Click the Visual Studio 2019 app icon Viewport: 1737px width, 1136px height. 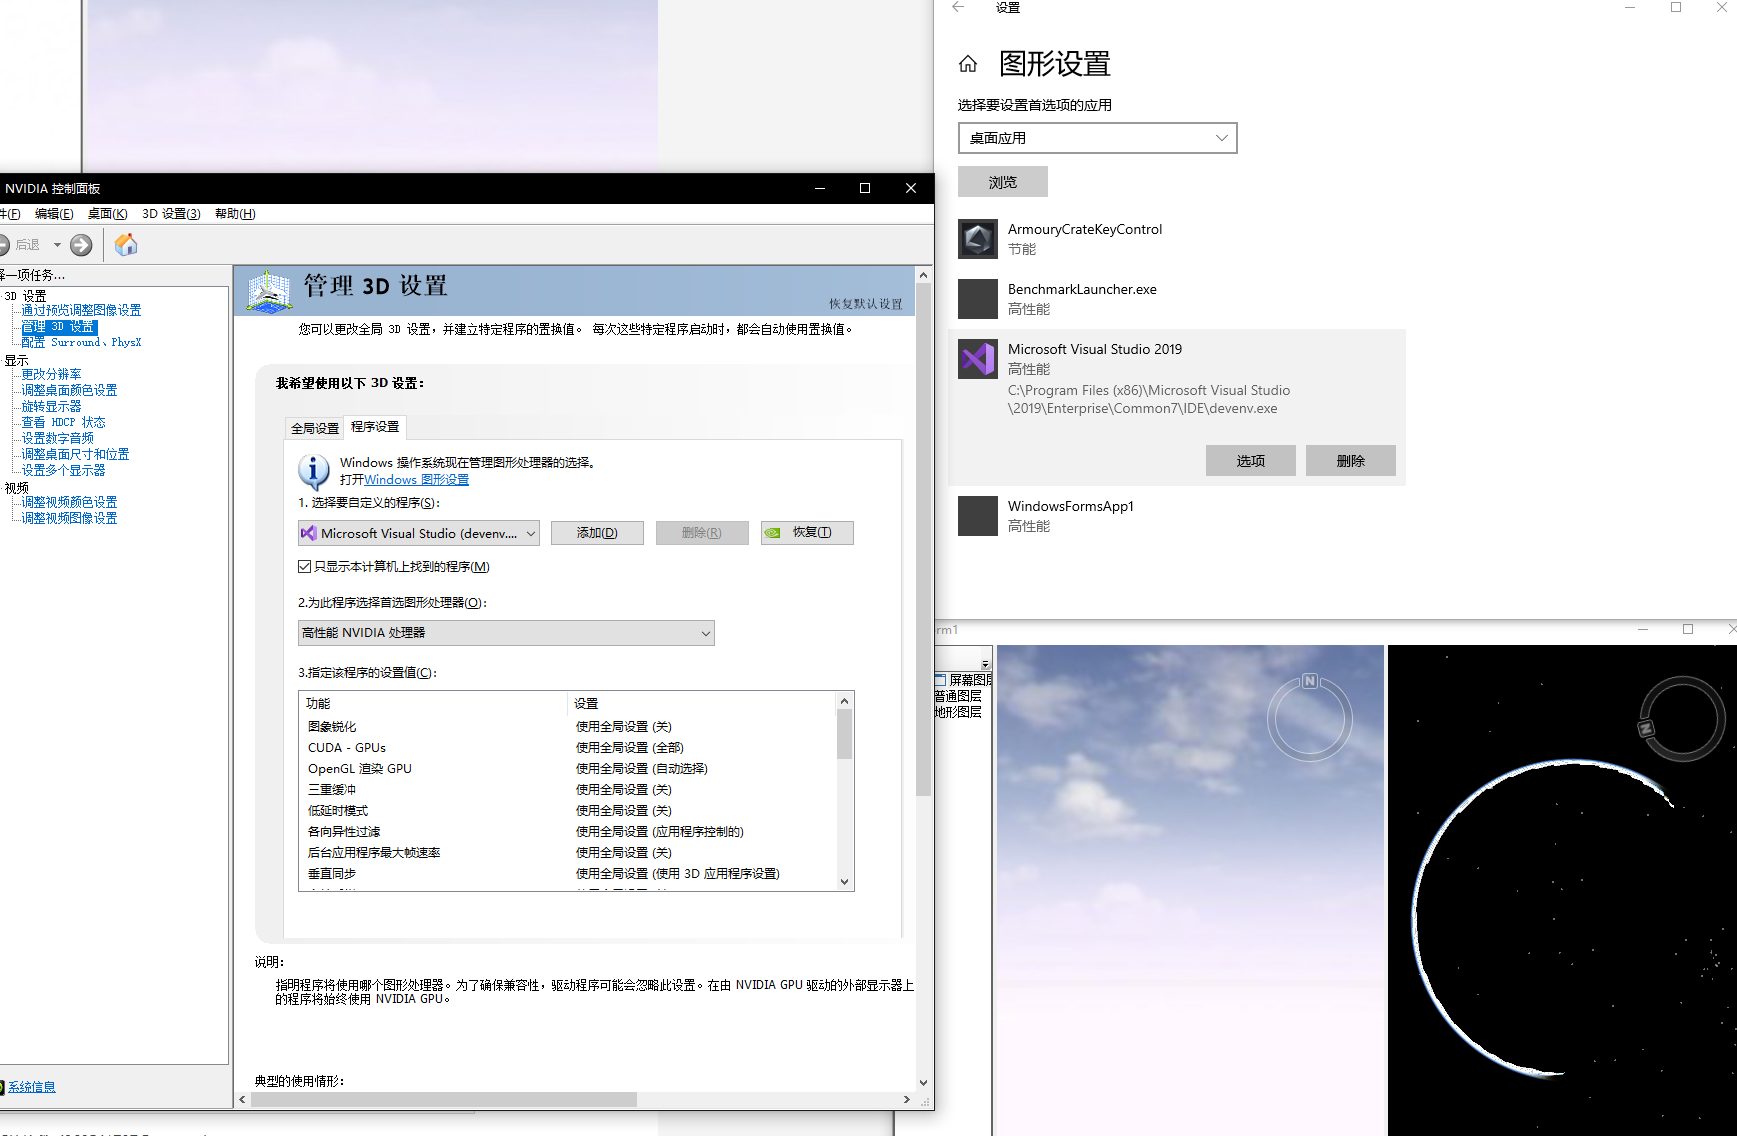(x=978, y=359)
